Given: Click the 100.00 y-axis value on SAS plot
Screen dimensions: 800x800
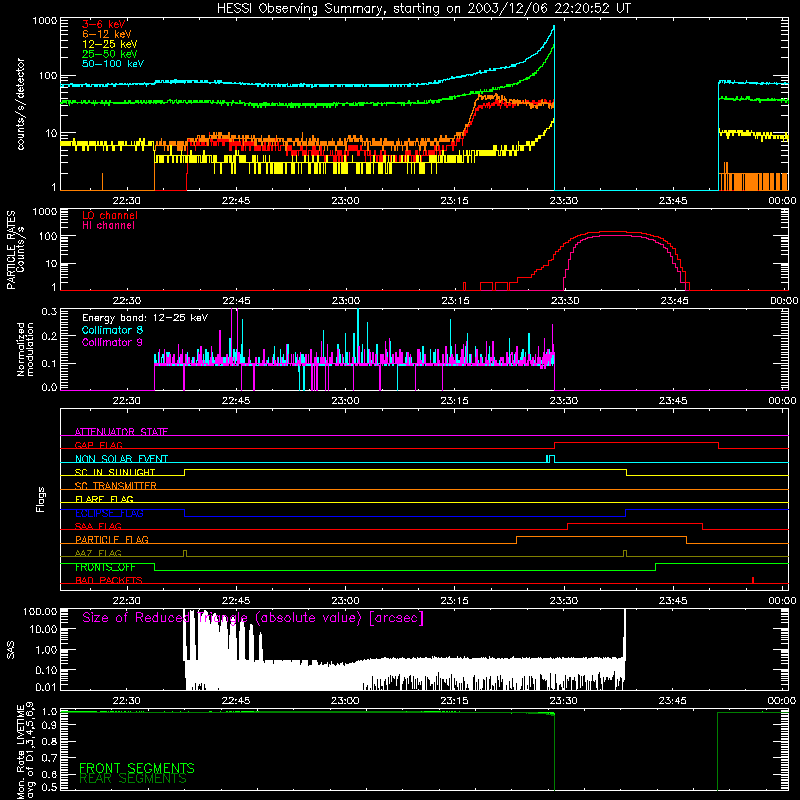Looking at the screenshot, I should 40,611.
